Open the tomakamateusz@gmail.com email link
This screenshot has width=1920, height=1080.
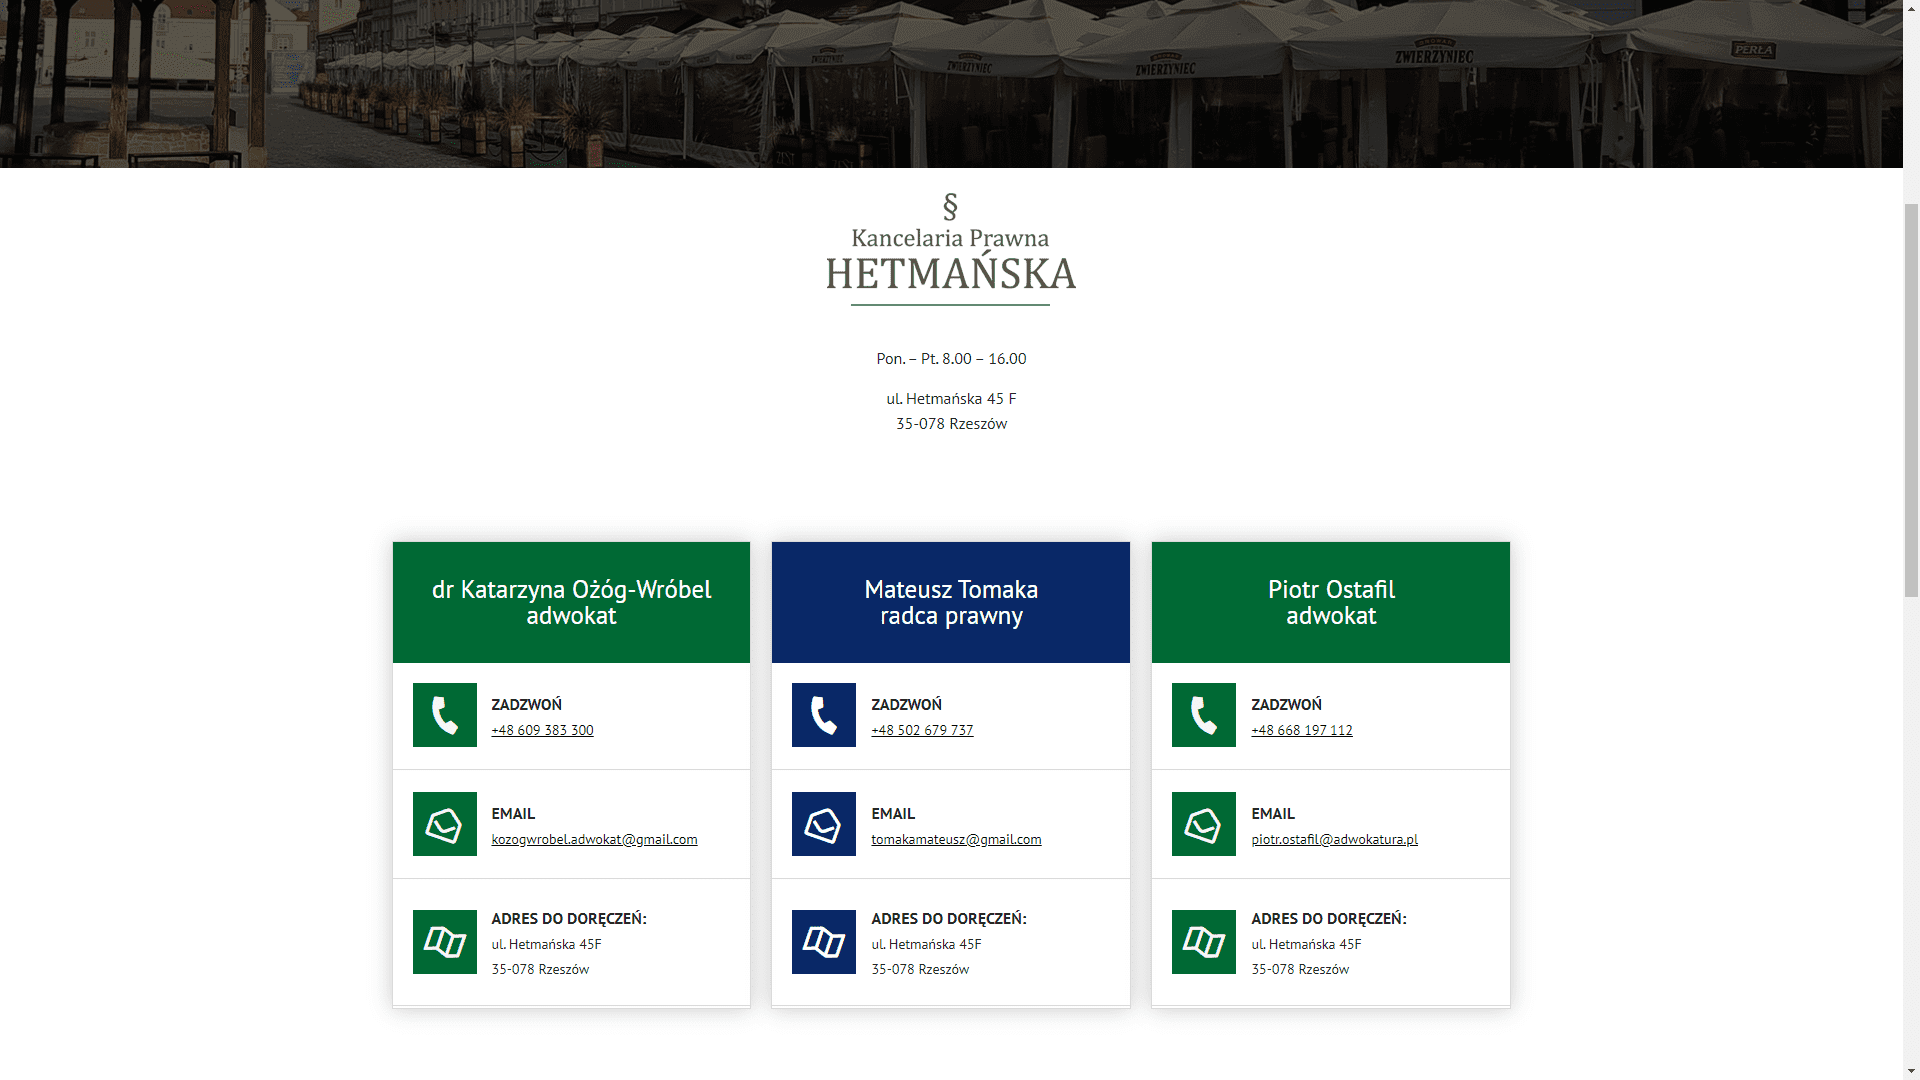click(956, 840)
